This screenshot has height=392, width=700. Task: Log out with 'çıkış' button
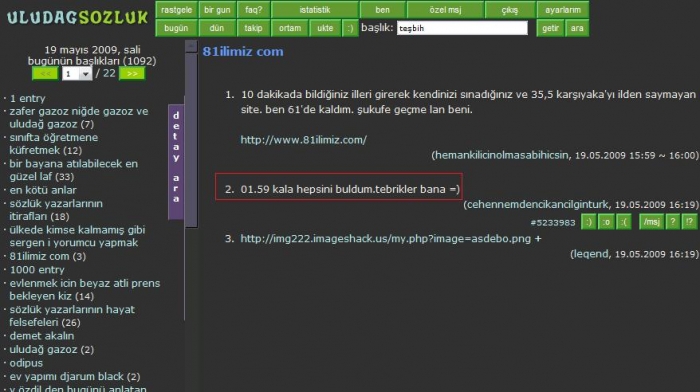(x=509, y=10)
